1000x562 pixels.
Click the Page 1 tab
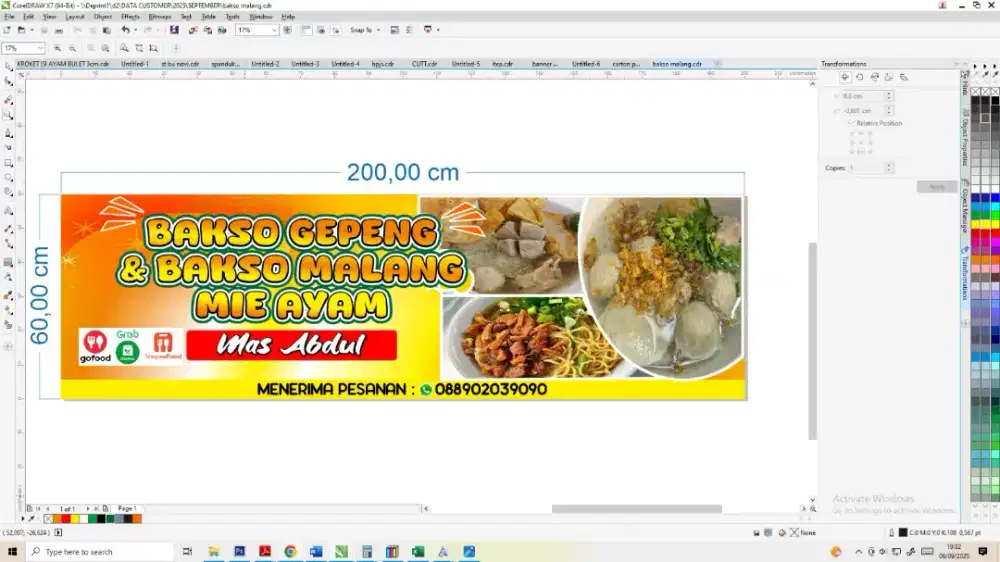tap(127, 508)
